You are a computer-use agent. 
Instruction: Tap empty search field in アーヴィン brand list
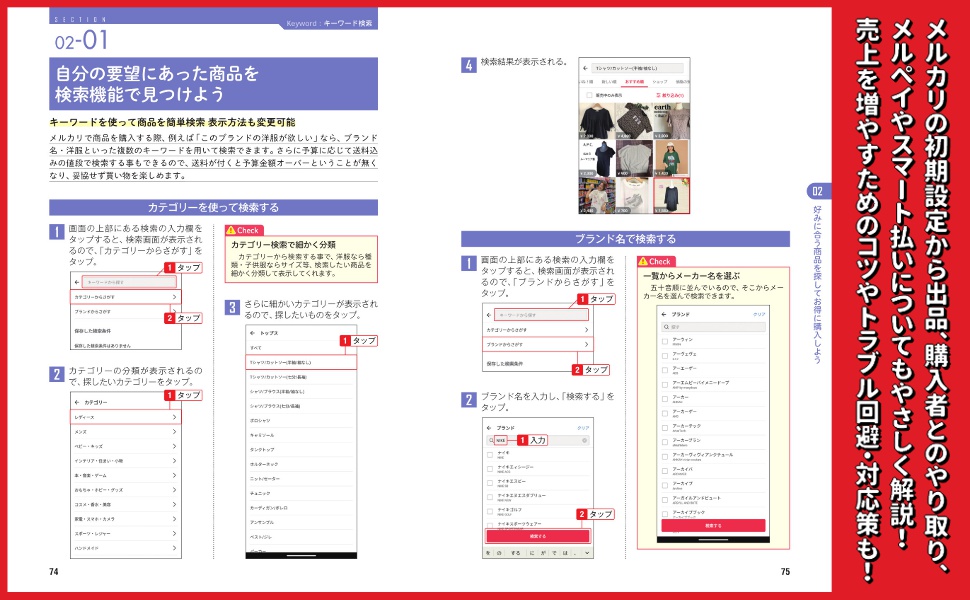click(713, 327)
